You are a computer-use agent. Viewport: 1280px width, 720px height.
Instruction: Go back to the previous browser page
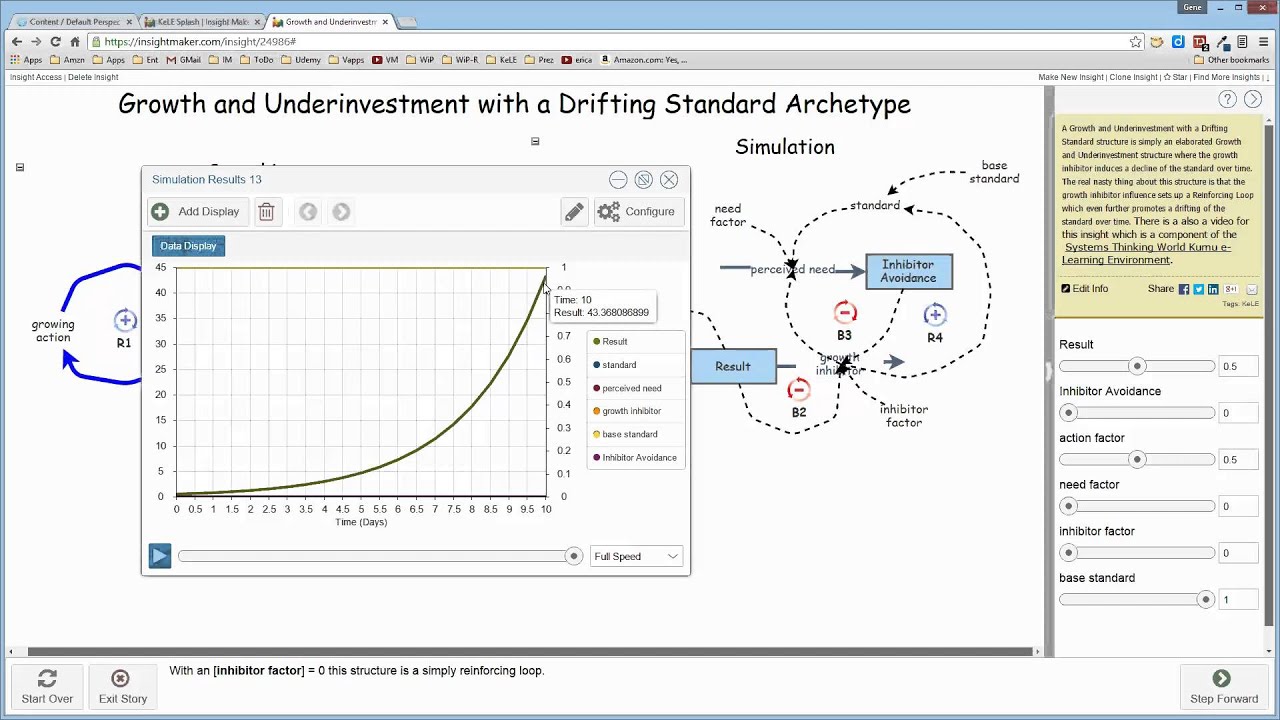tap(17, 42)
